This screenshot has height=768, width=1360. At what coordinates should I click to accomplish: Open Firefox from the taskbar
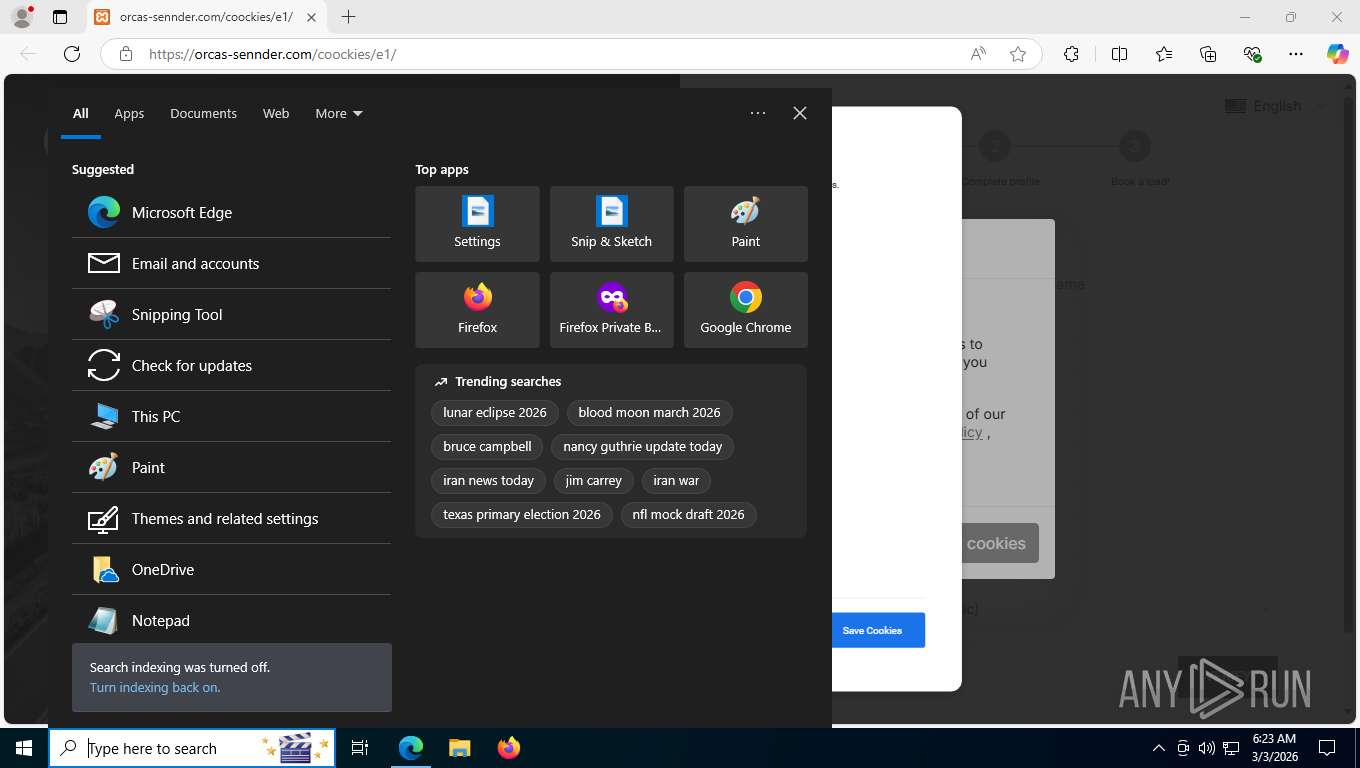click(508, 748)
